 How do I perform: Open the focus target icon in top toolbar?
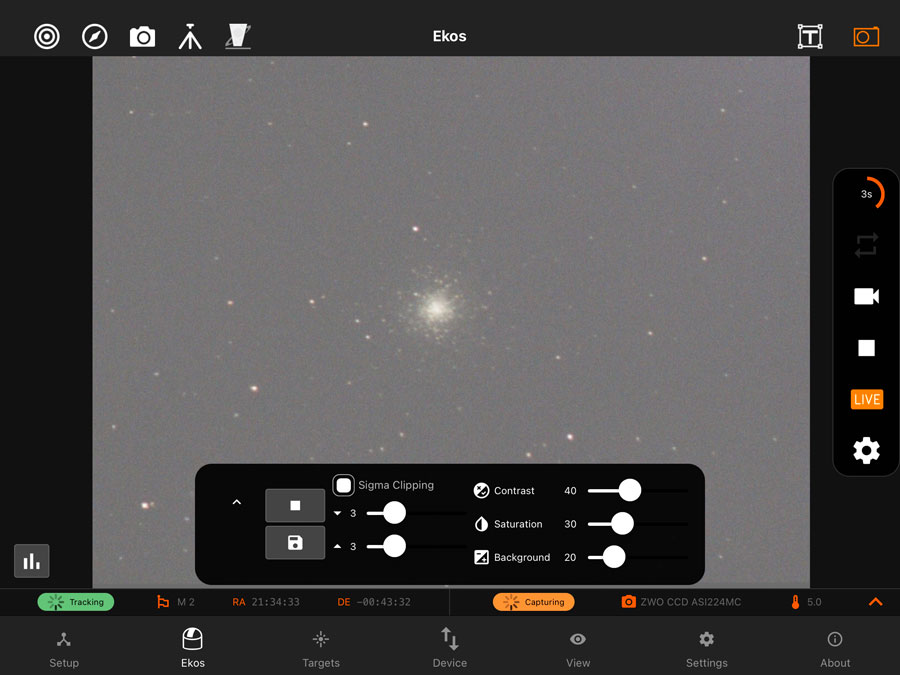pyautogui.click(x=46, y=37)
